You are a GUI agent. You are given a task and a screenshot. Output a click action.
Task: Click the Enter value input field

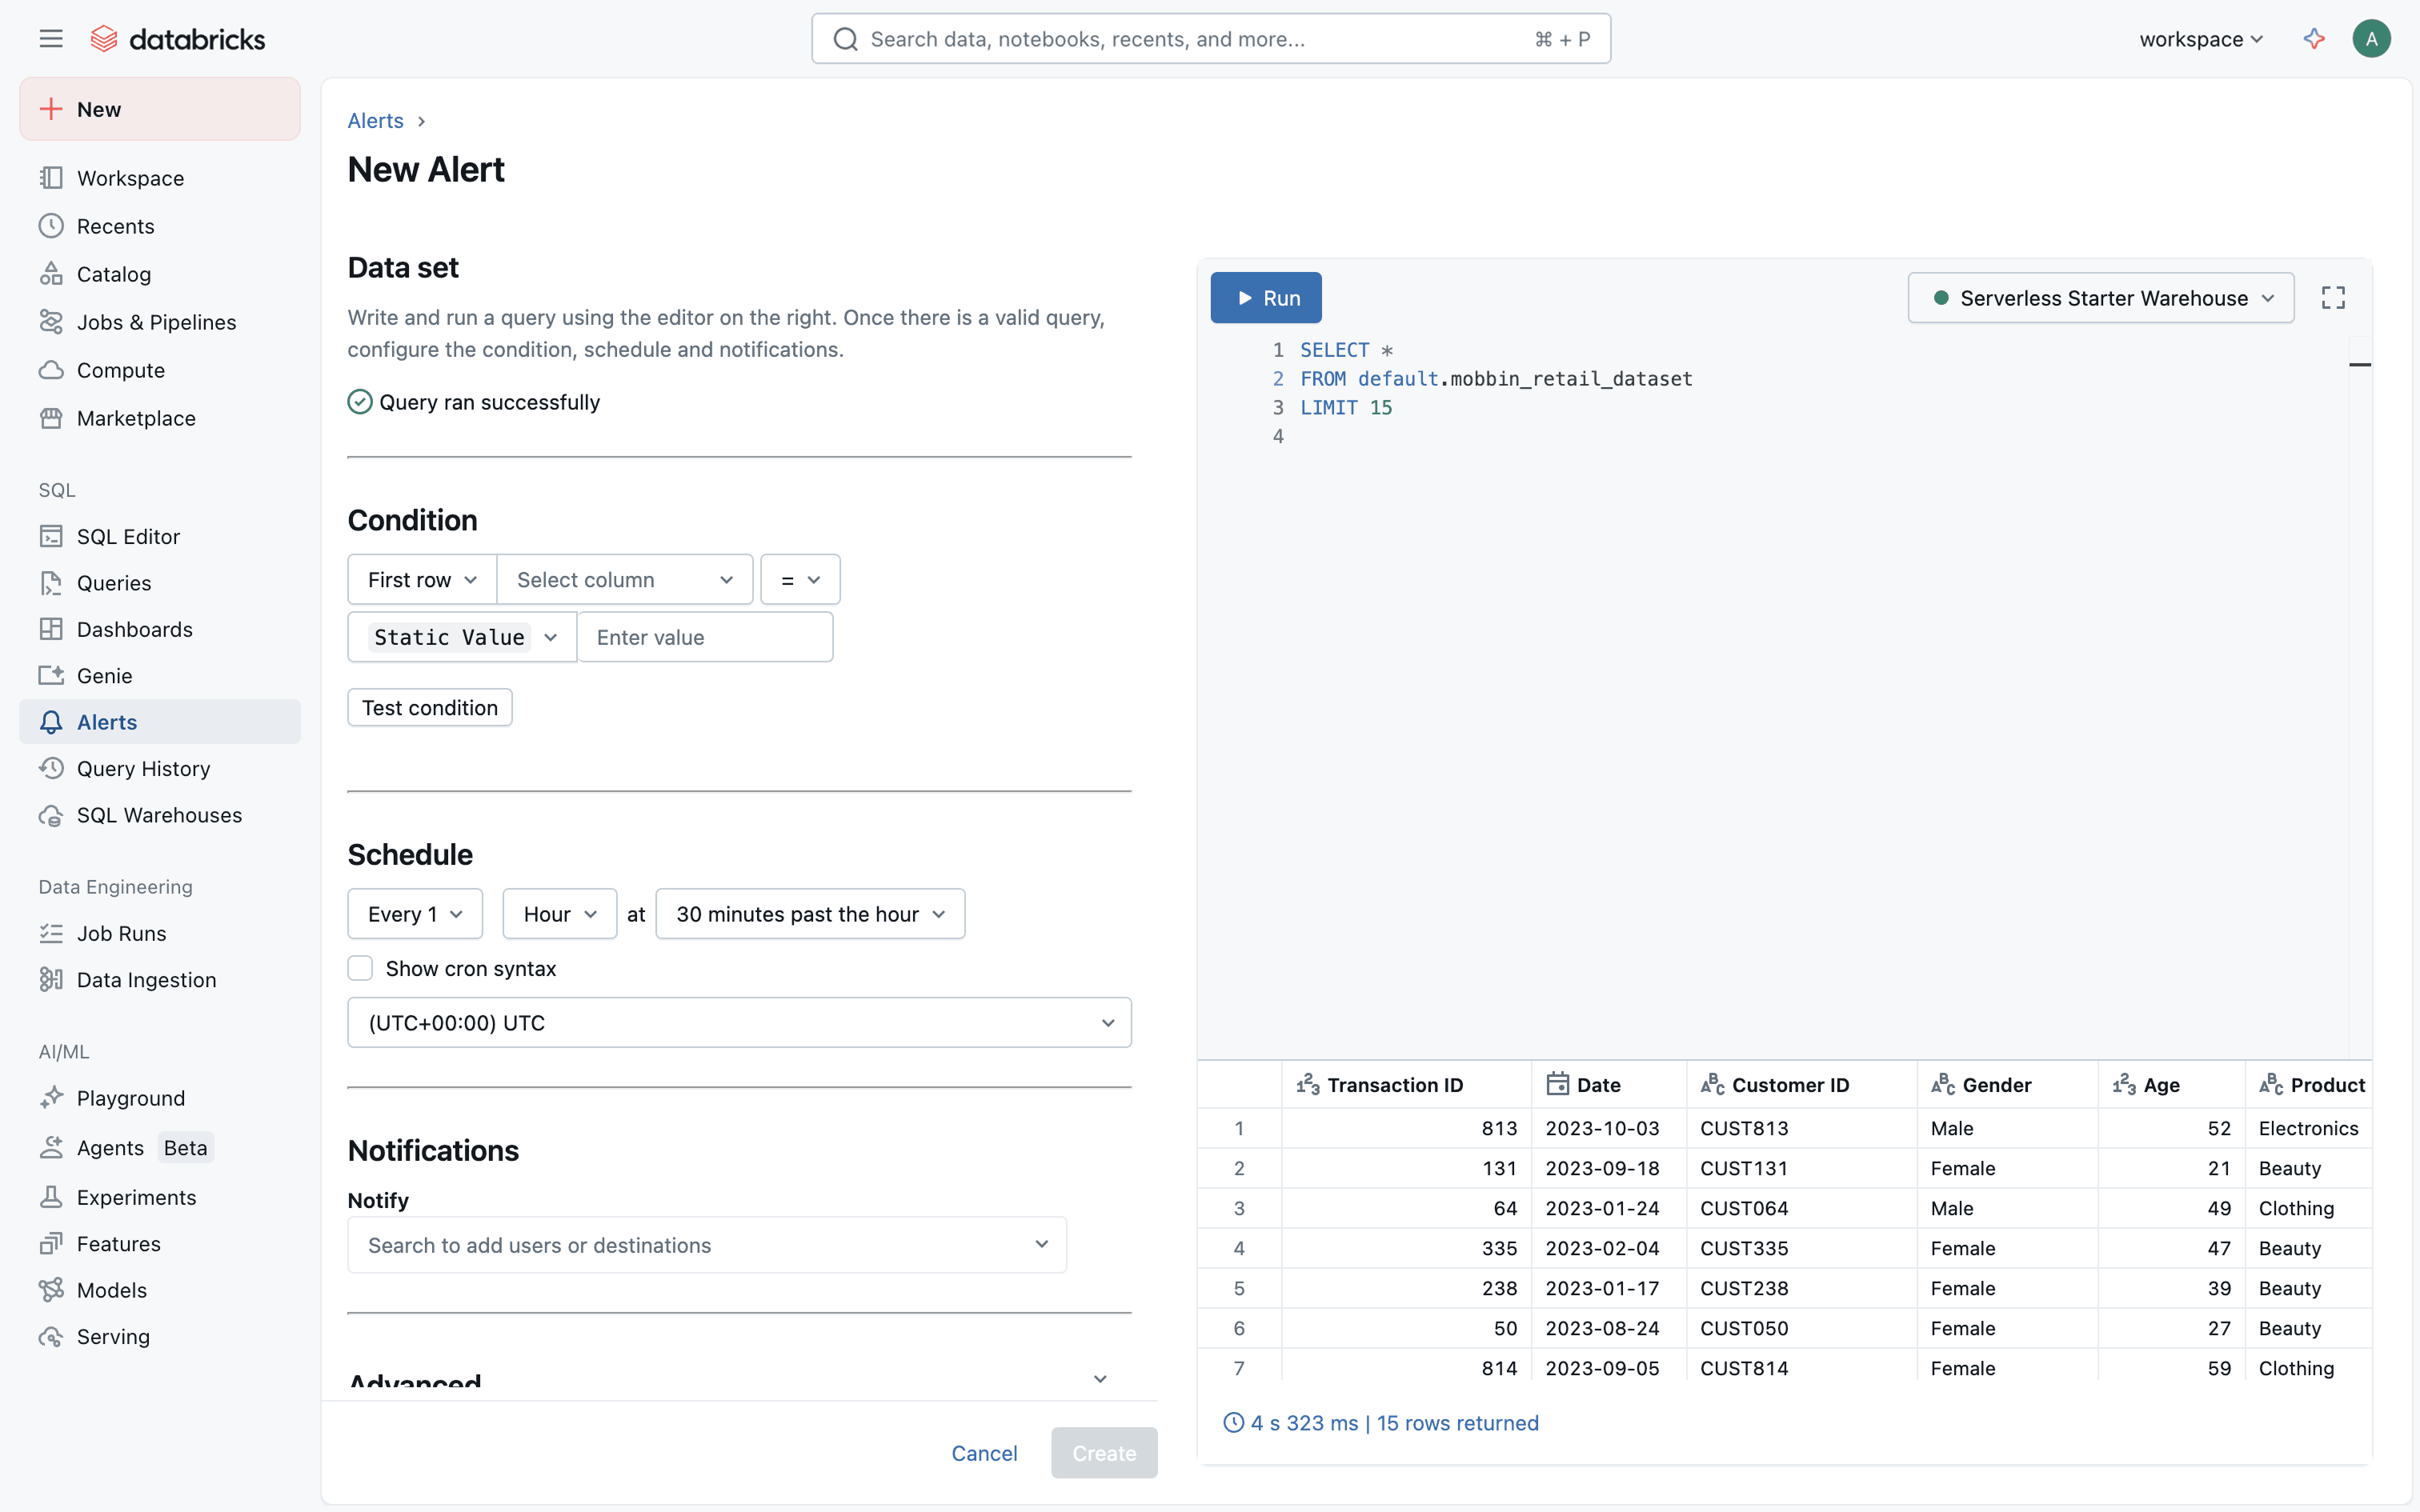pyautogui.click(x=705, y=637)
